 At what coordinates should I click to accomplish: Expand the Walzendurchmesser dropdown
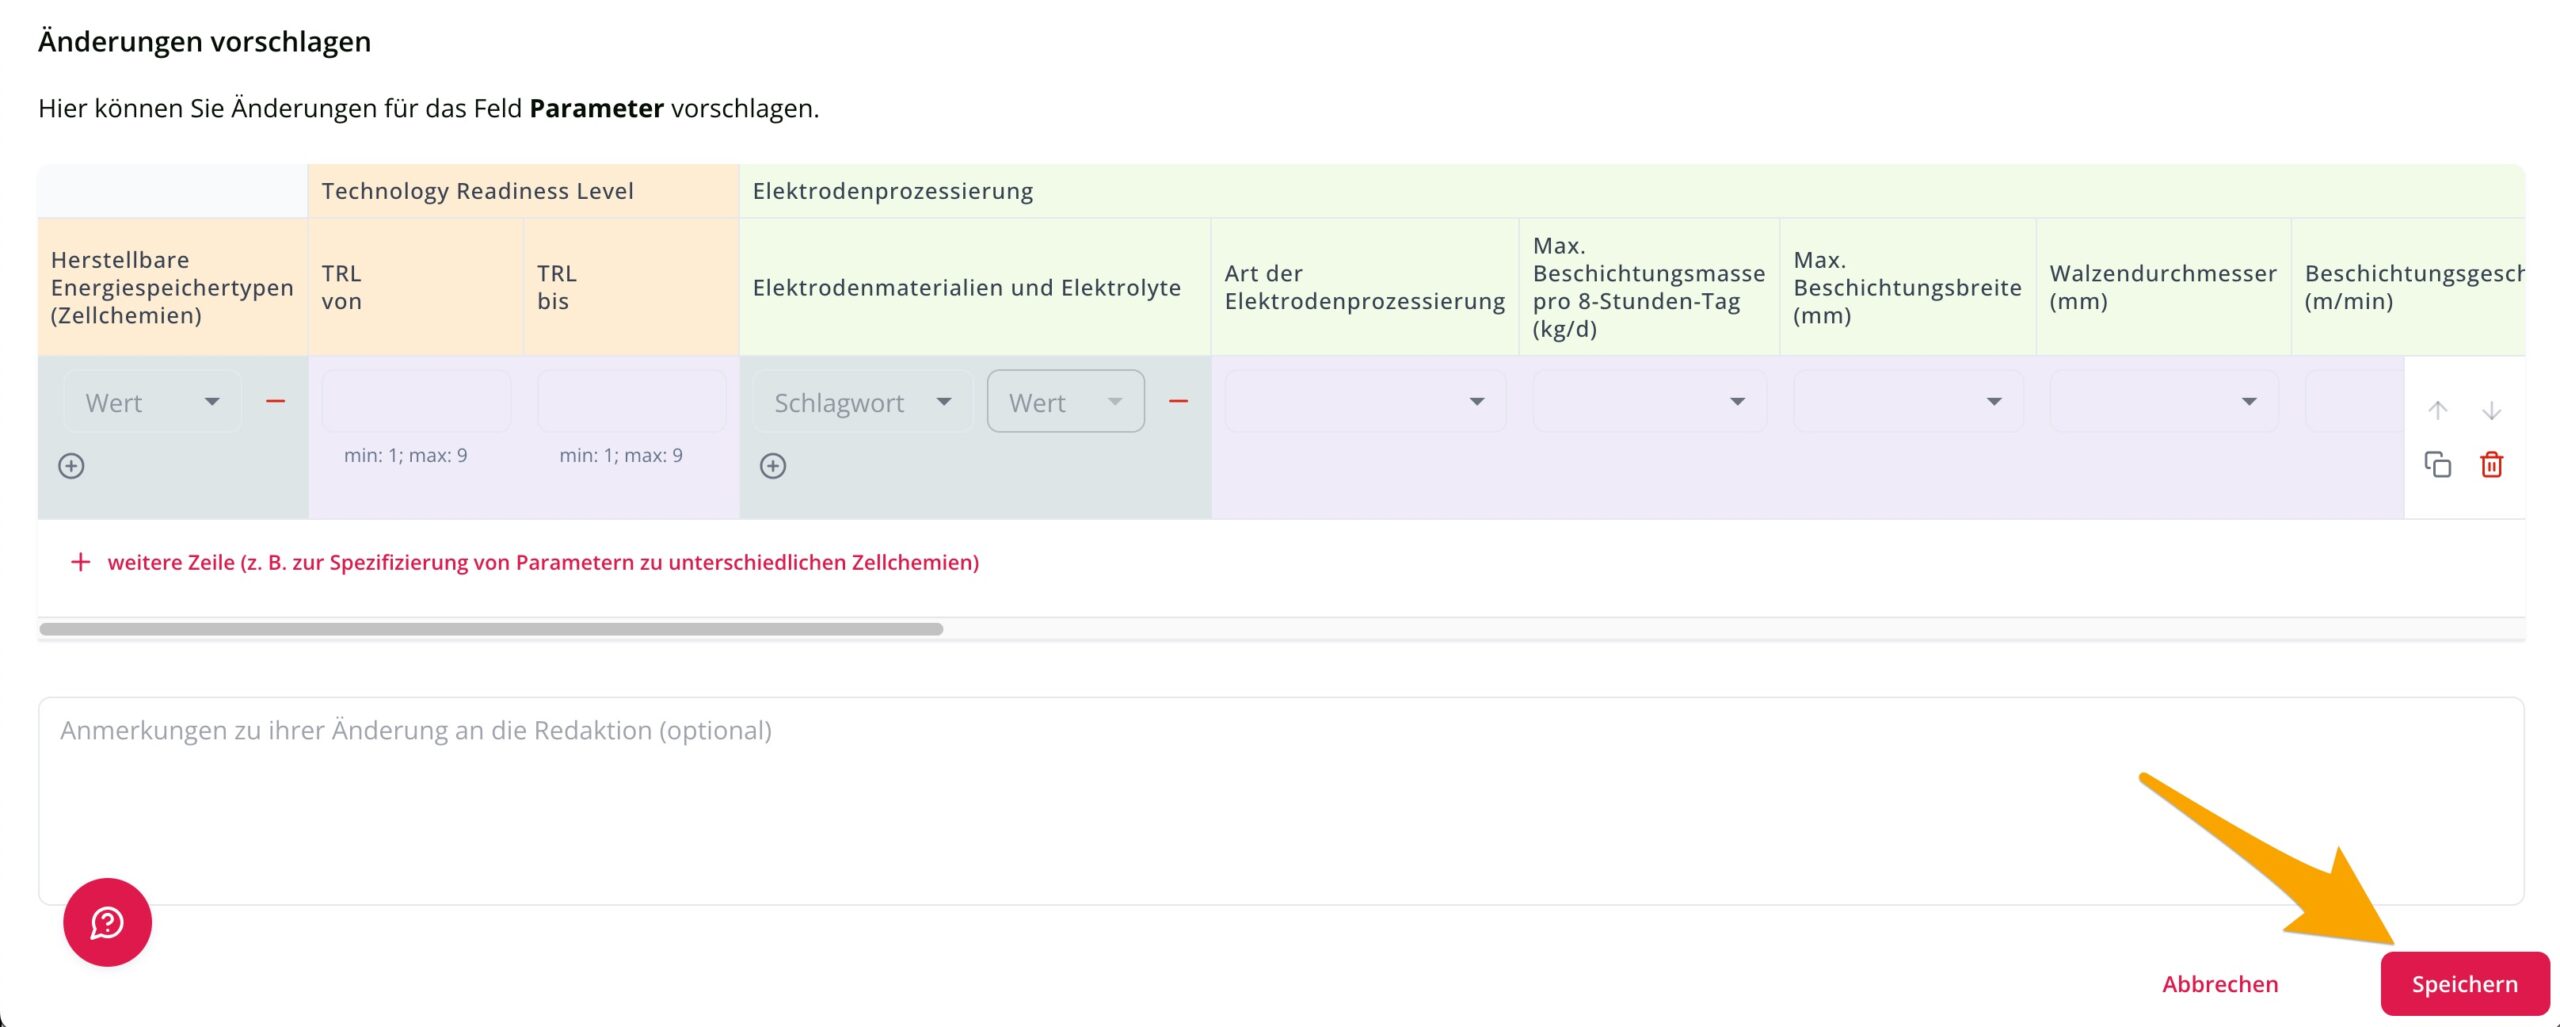(2163, 402)
